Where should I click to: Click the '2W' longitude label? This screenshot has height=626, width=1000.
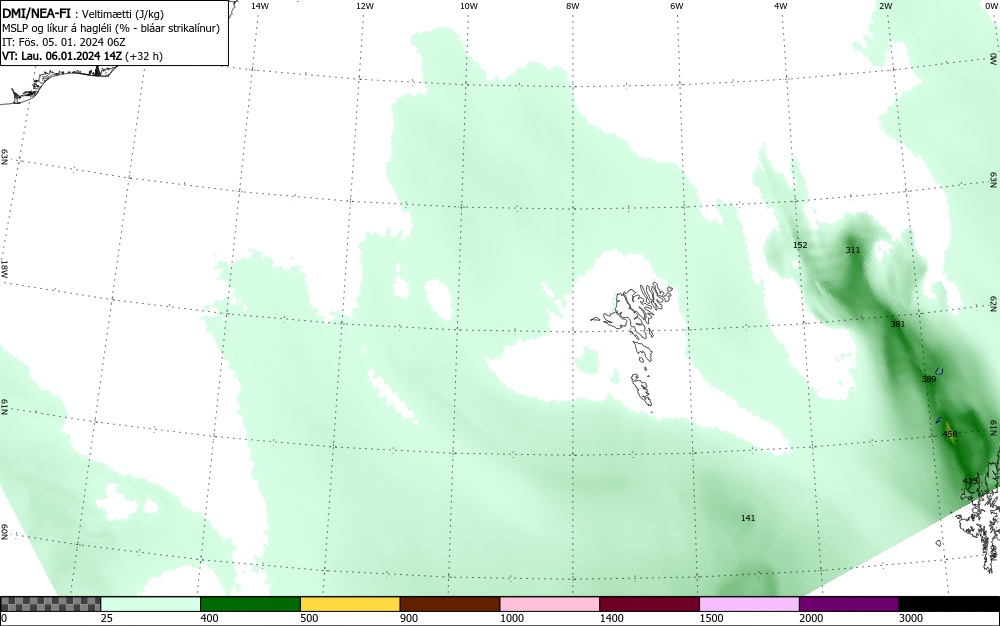[885, 6]
